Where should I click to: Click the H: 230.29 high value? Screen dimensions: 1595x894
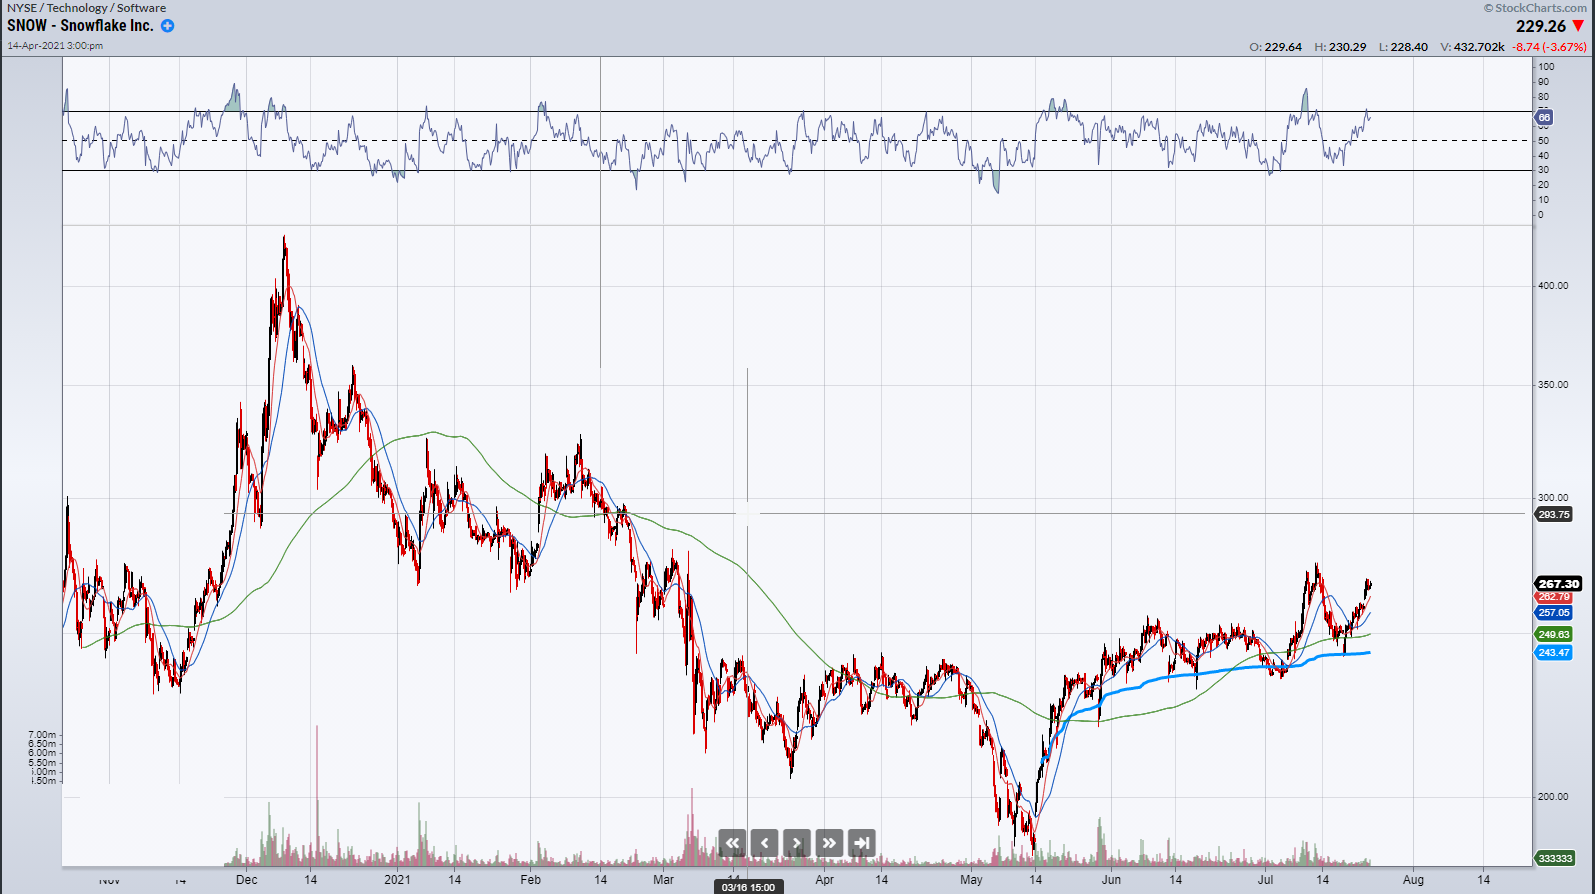[1340, 47]
